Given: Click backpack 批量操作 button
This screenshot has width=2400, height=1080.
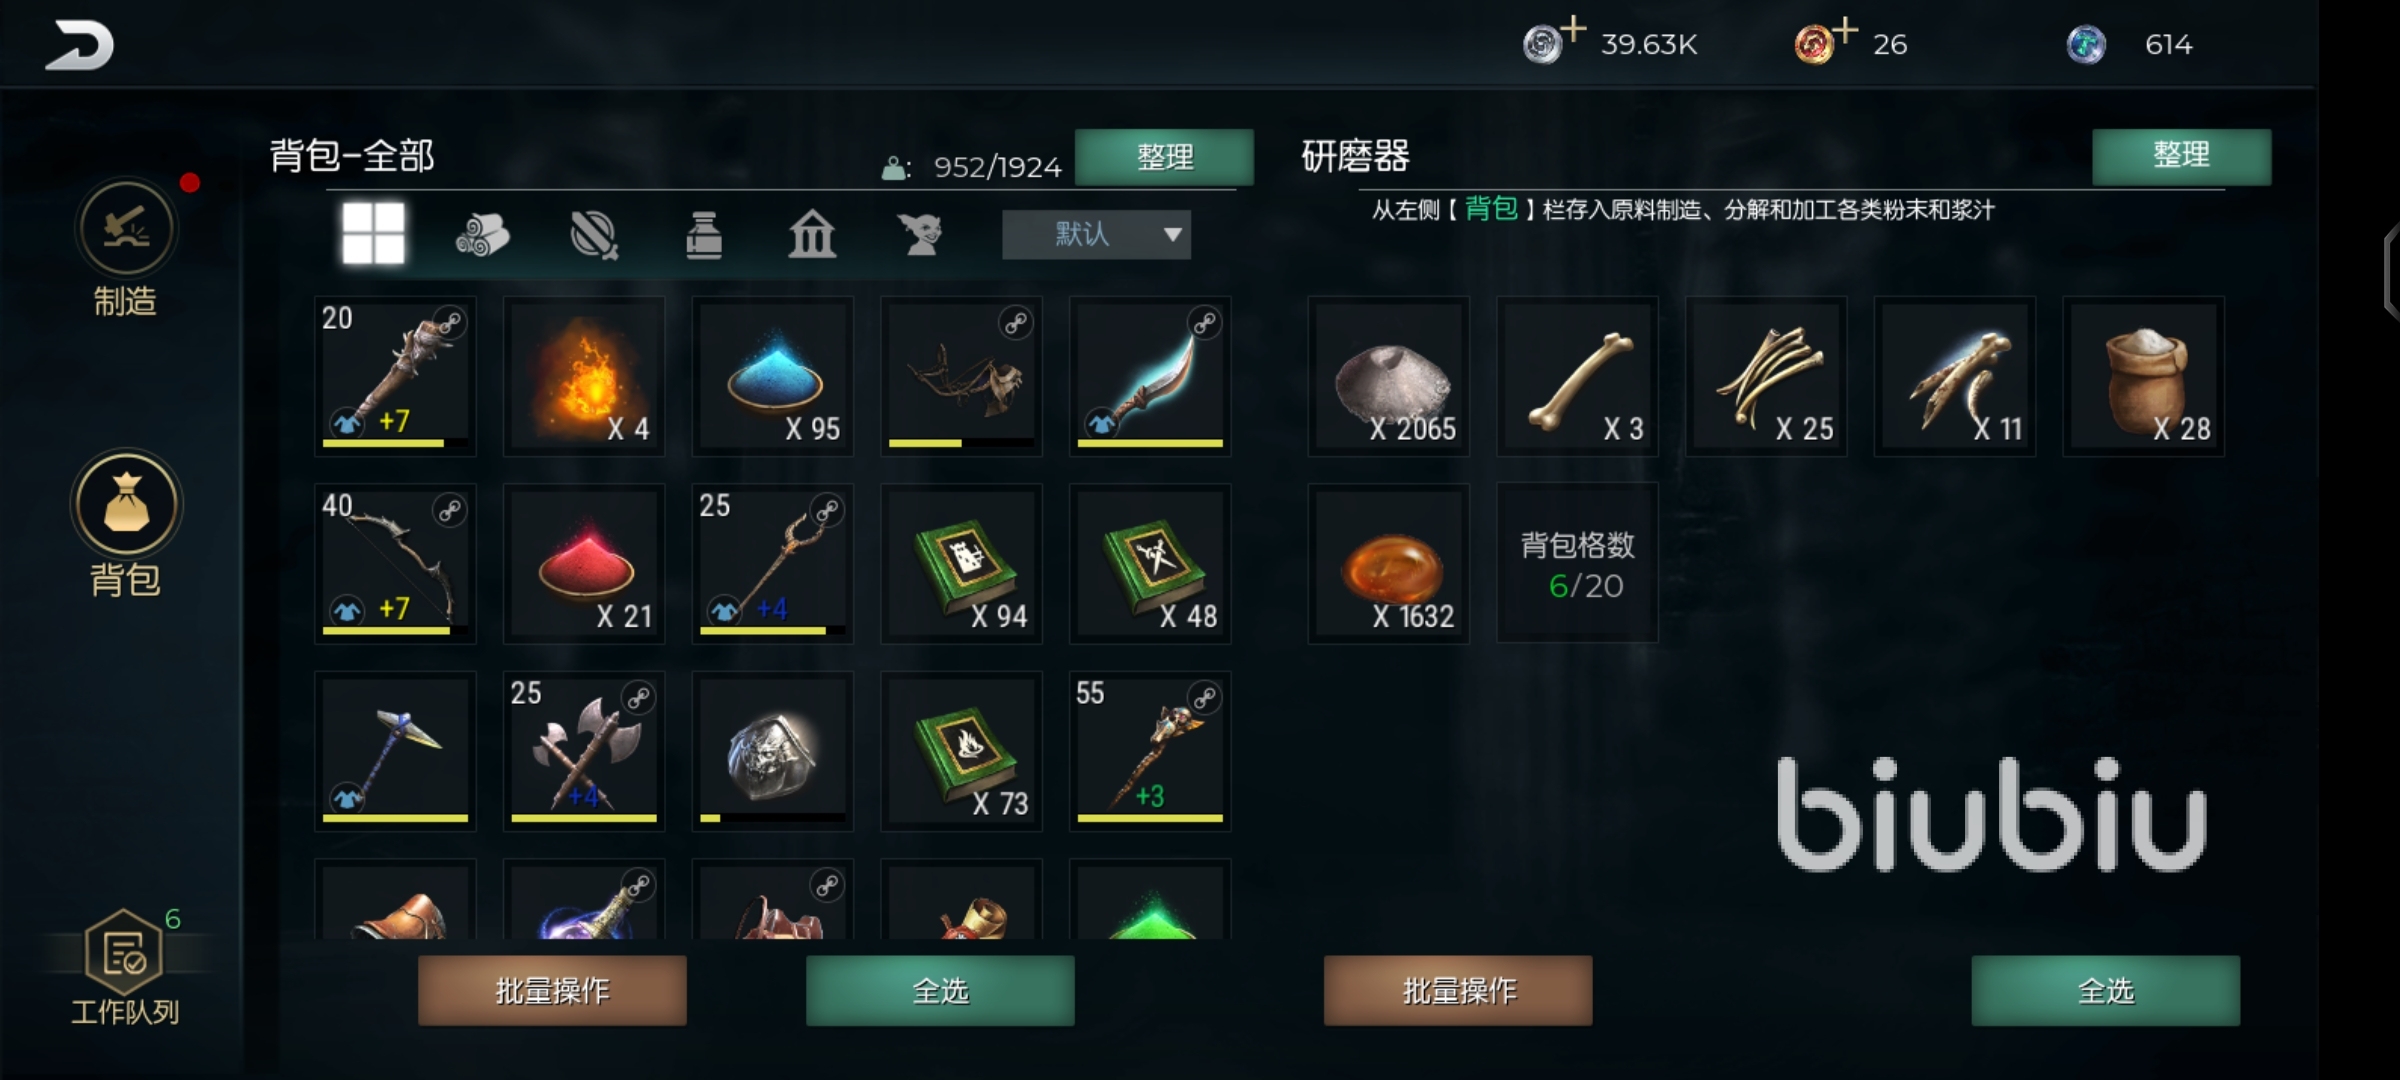Looking at the screenshot, I should [552, 990].
